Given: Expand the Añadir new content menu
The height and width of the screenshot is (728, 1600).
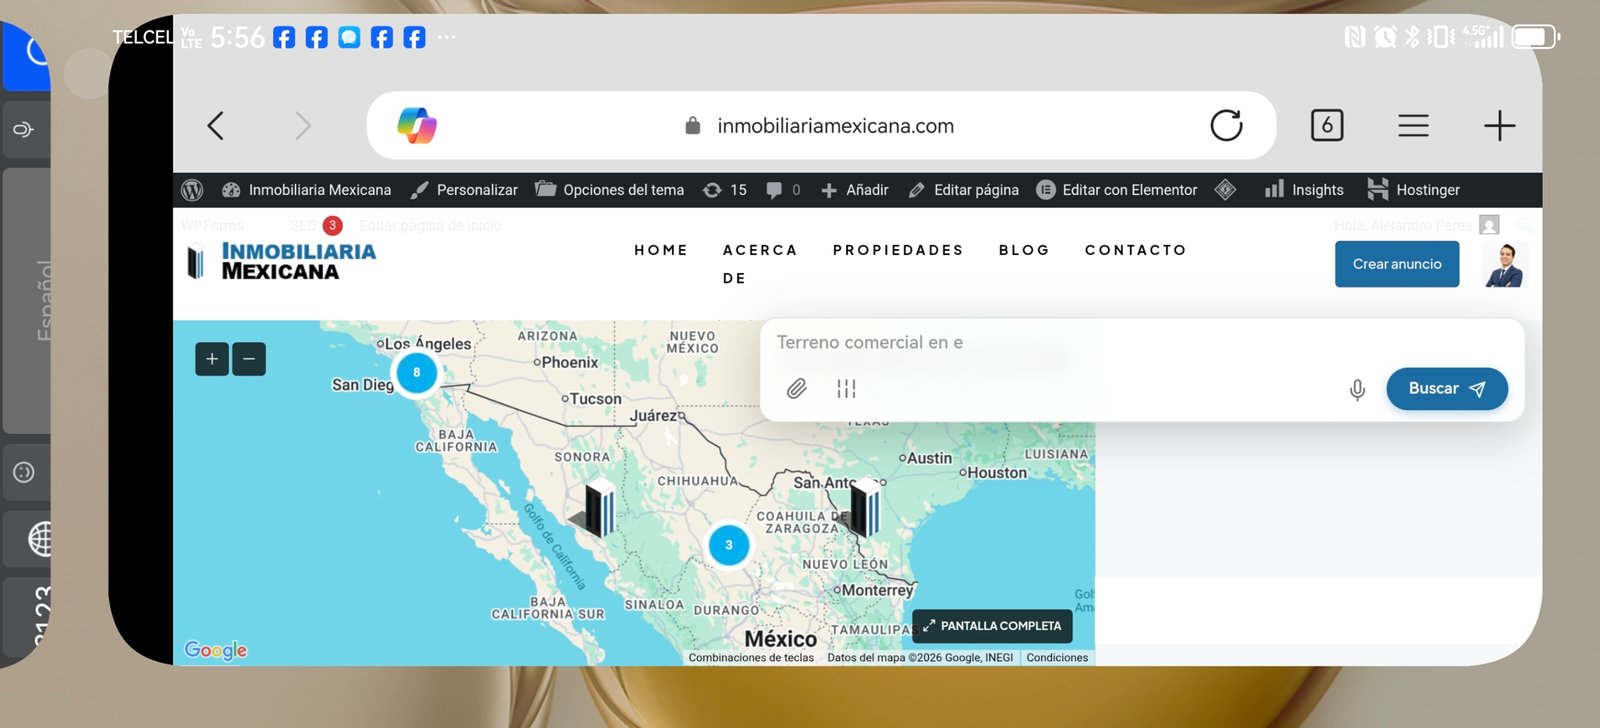Looking at the screenshot, I should 855,190.
